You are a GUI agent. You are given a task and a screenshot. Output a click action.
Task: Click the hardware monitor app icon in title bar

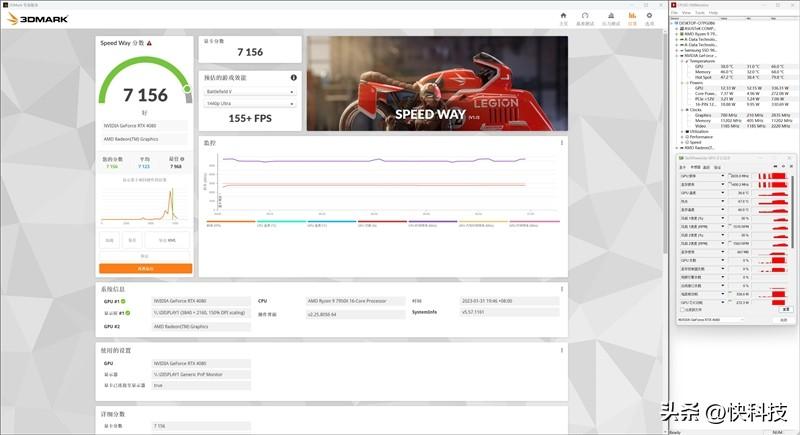(673, 5)
